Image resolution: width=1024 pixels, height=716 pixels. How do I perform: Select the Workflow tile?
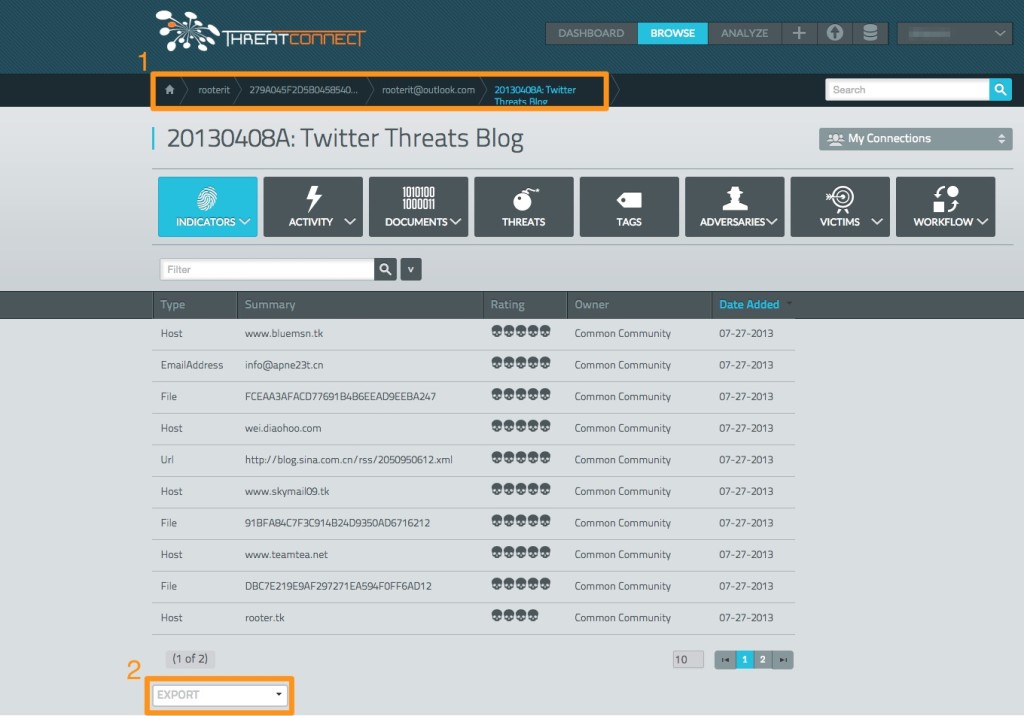pos(946,206)
